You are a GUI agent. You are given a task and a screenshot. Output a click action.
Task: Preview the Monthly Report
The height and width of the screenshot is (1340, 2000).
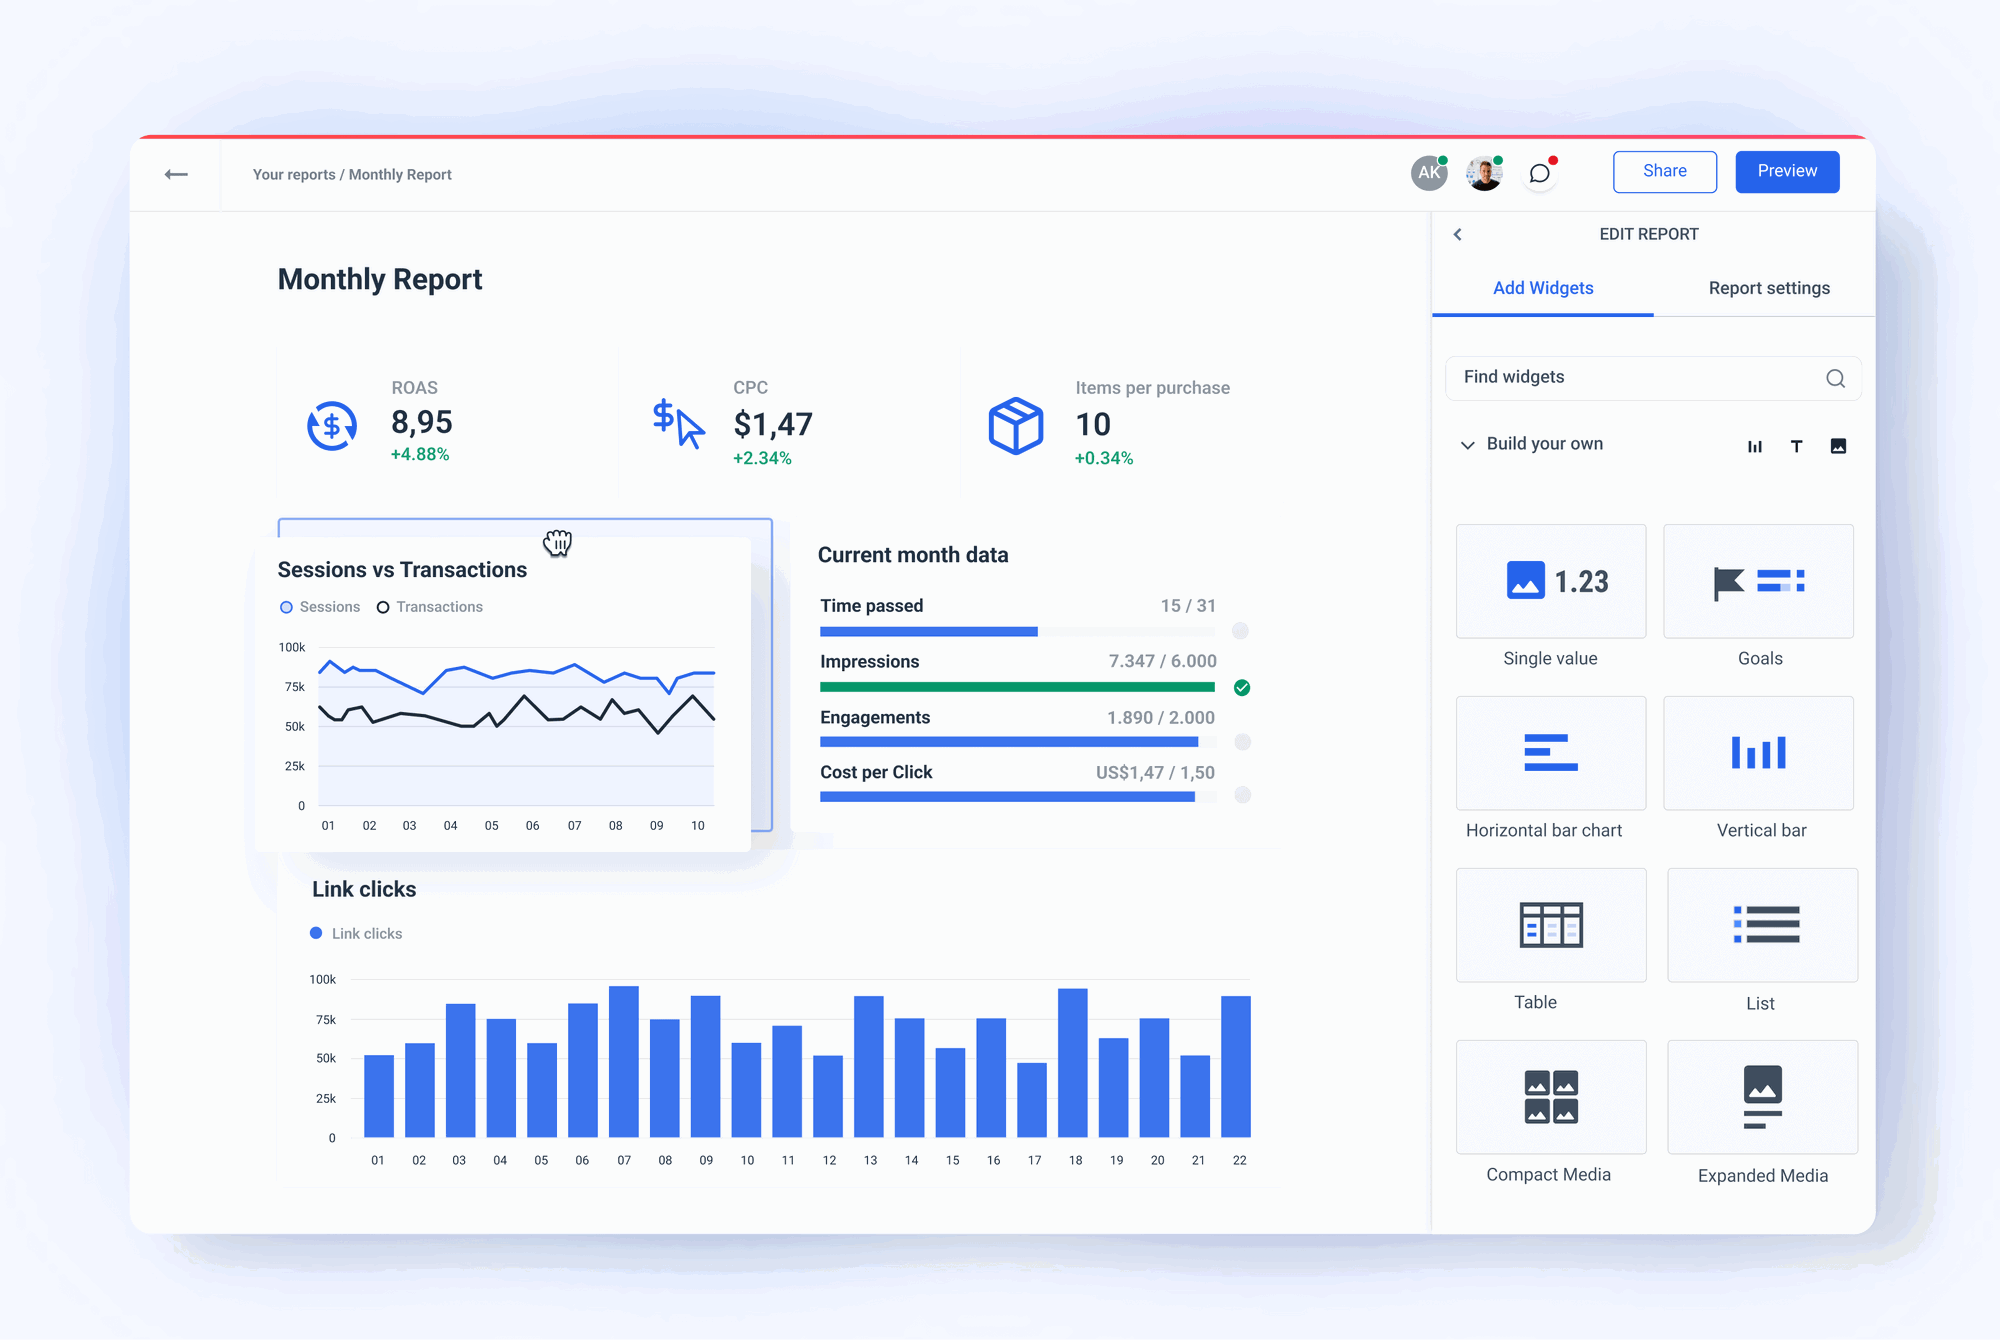coord(1787,171)
